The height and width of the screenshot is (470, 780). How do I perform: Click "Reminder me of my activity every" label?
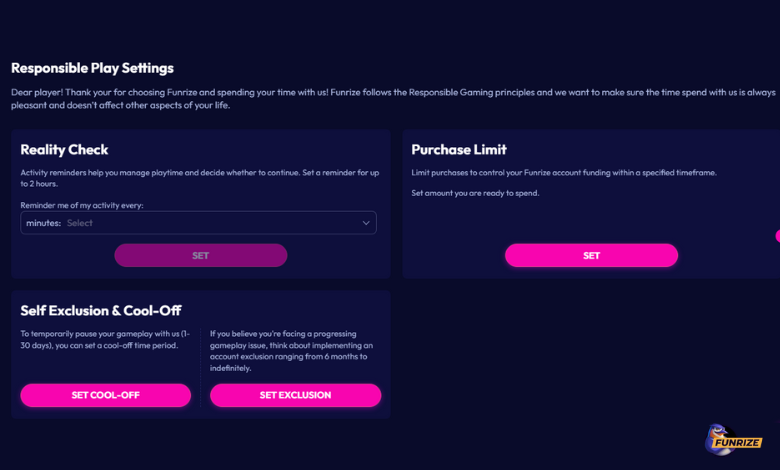[x=82, y=205]
